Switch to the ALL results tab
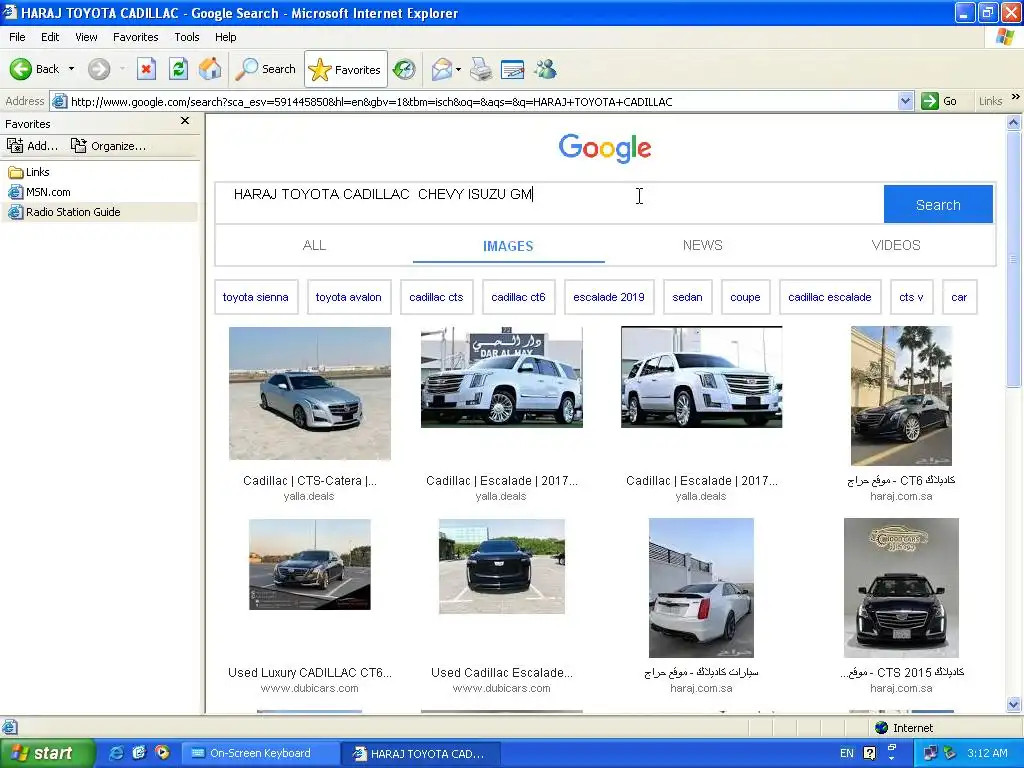Screen dimensions: 1024x768 click(314, 246)
